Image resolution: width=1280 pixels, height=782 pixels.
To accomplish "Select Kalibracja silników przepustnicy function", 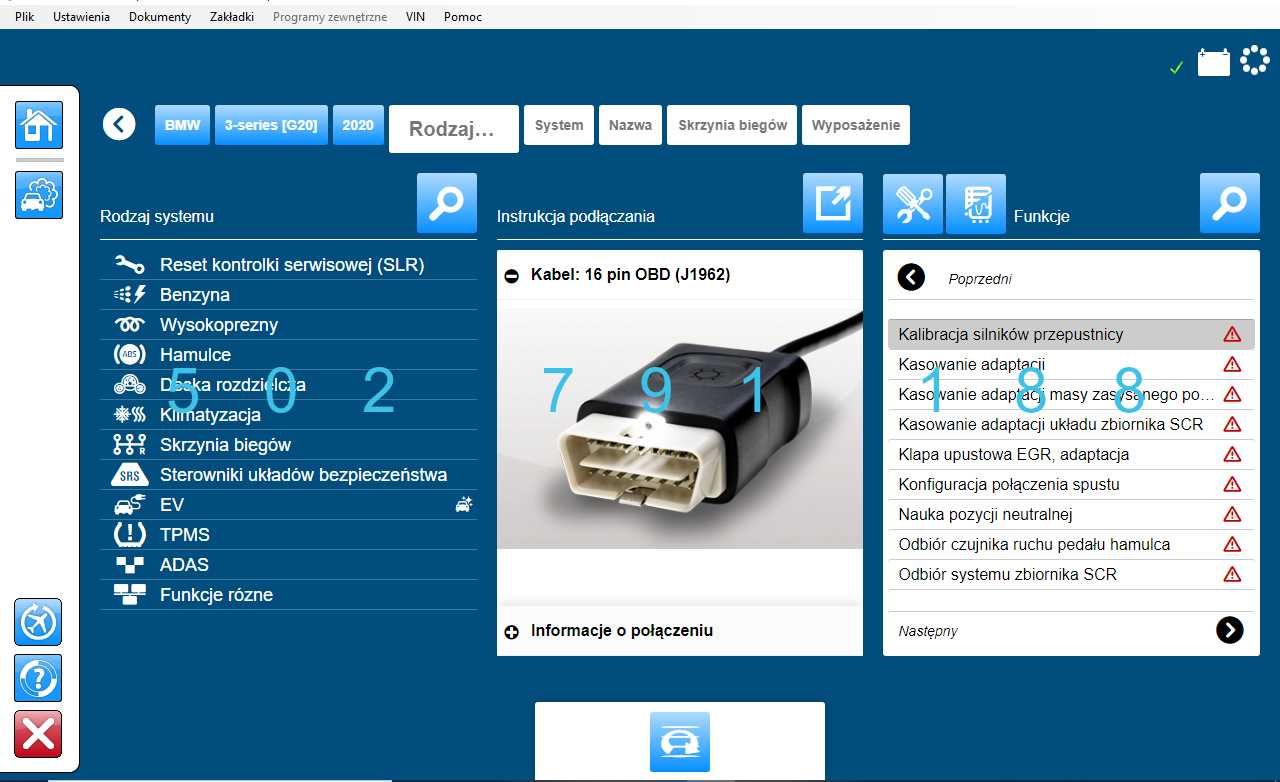I will pyautogui.click(x=1071, y=334).
